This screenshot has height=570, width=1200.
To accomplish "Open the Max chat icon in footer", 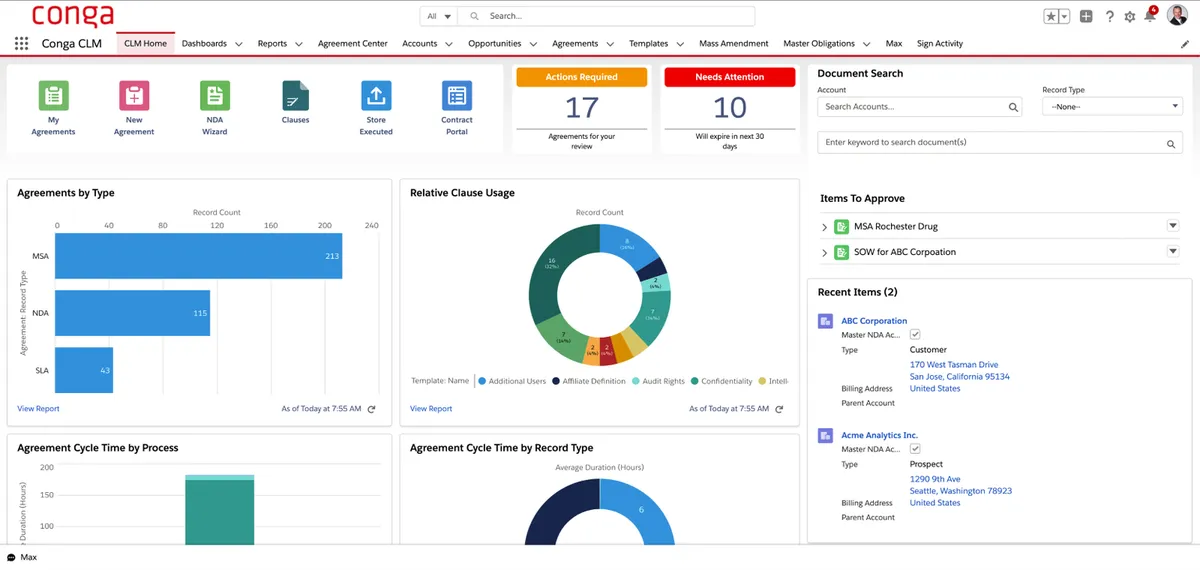I will [x=12, y=557].
